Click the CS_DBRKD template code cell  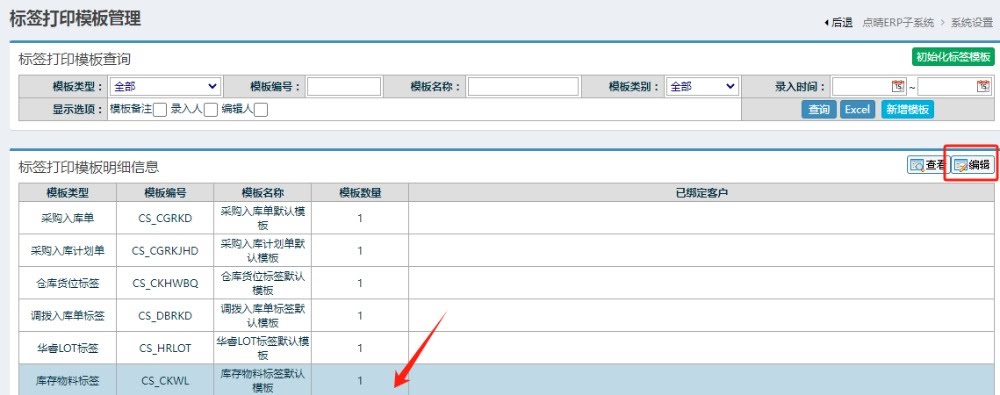(x=165, y=316)
